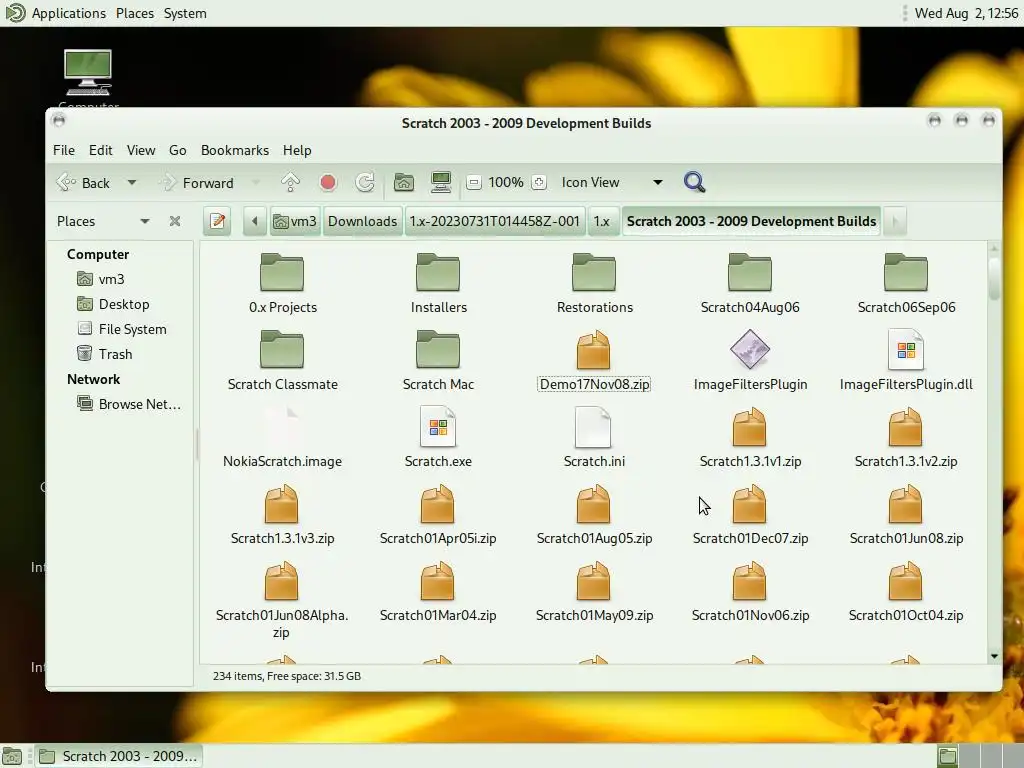Select the Scratch04Aug06 folder
Viewport: 1024px width, 768px height.
click(750, 283)
